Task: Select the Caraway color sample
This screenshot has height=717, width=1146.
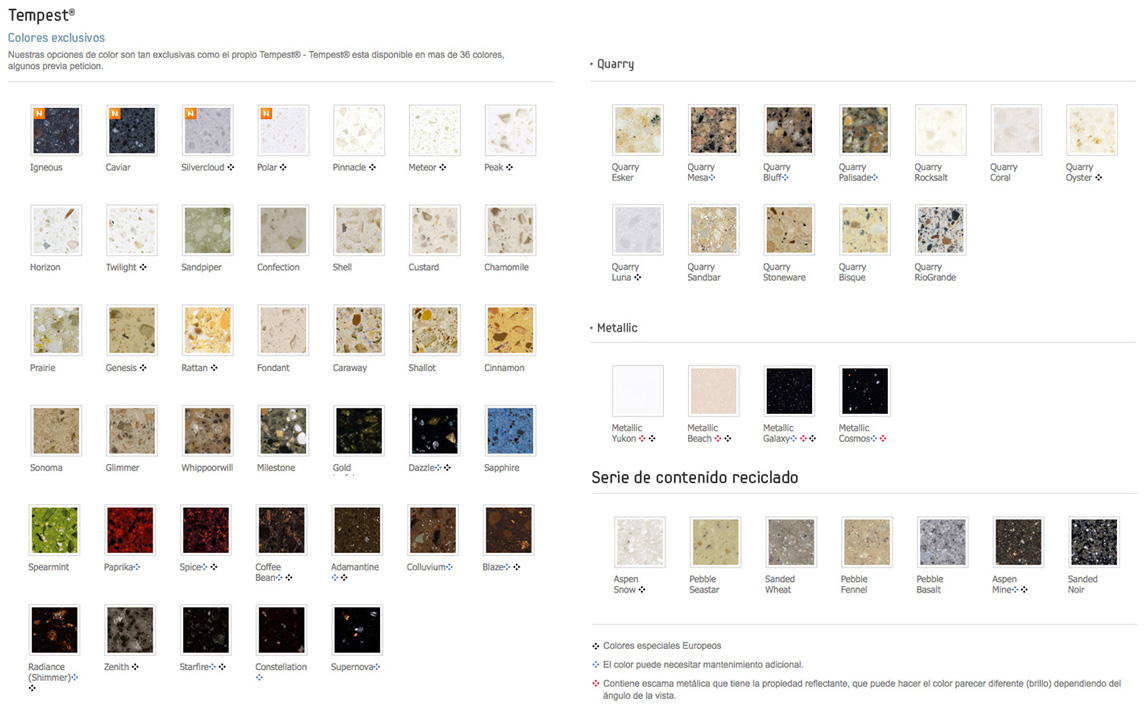Action: (359, 330)
